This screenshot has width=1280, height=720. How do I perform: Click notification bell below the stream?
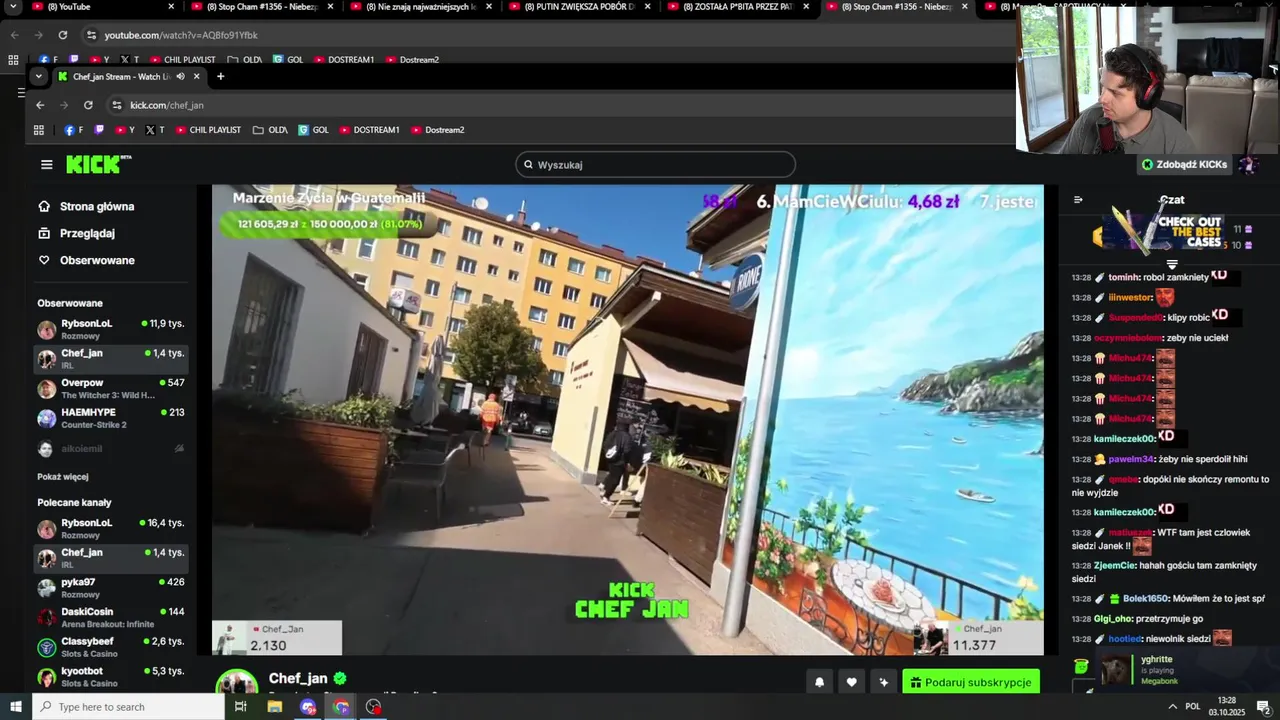click(x=819, y=682)
